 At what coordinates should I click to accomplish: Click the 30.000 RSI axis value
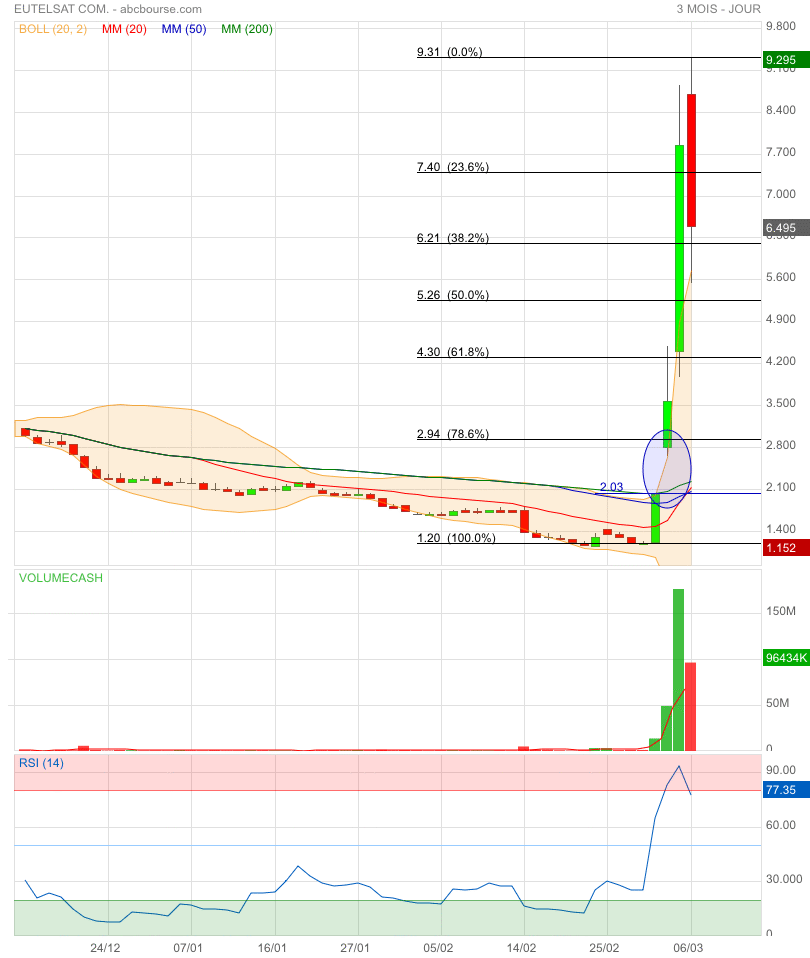tap(784, 879)
